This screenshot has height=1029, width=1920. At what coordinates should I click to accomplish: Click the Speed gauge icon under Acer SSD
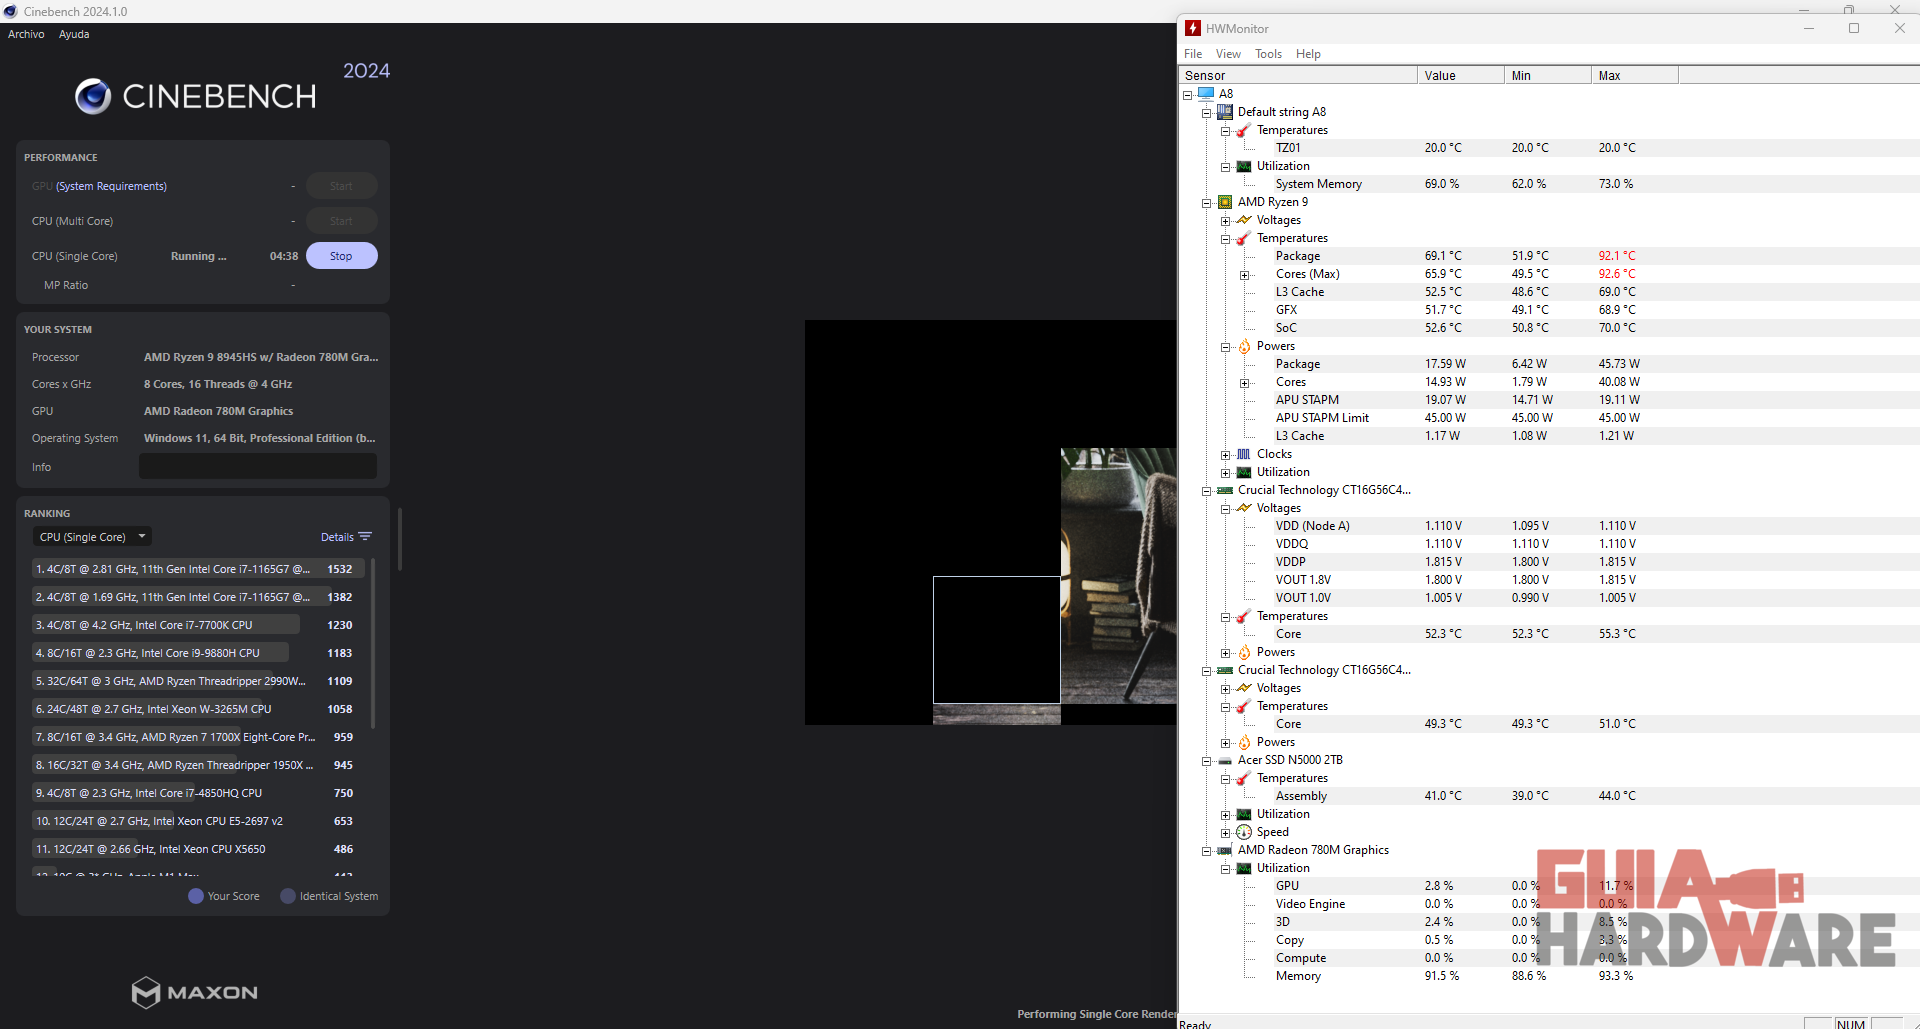point(1244,832)
